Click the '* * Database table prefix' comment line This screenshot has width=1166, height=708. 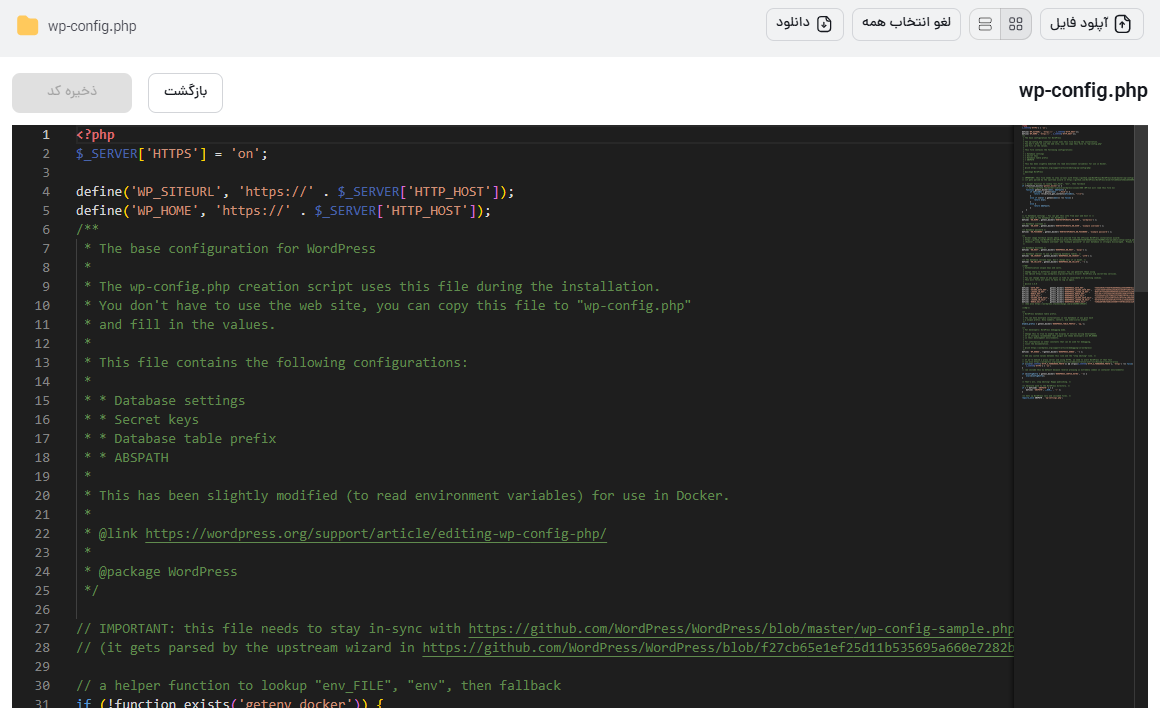click(x=180, y=439)
